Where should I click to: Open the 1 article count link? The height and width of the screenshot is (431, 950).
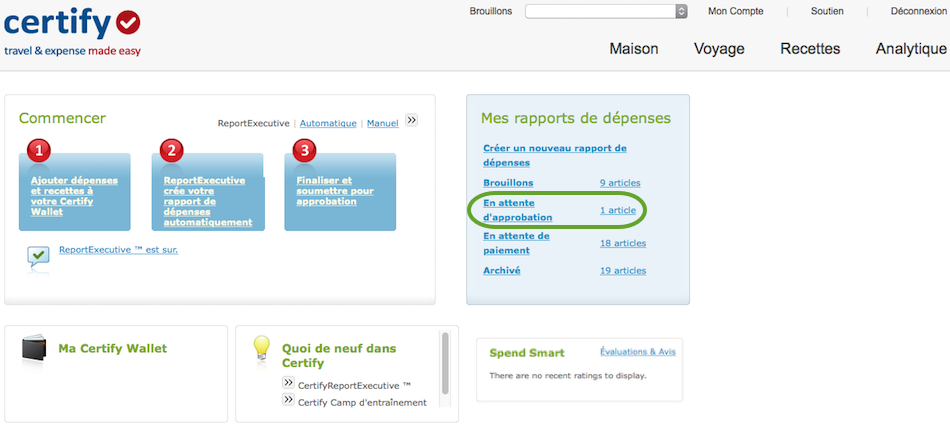(618, 210)
